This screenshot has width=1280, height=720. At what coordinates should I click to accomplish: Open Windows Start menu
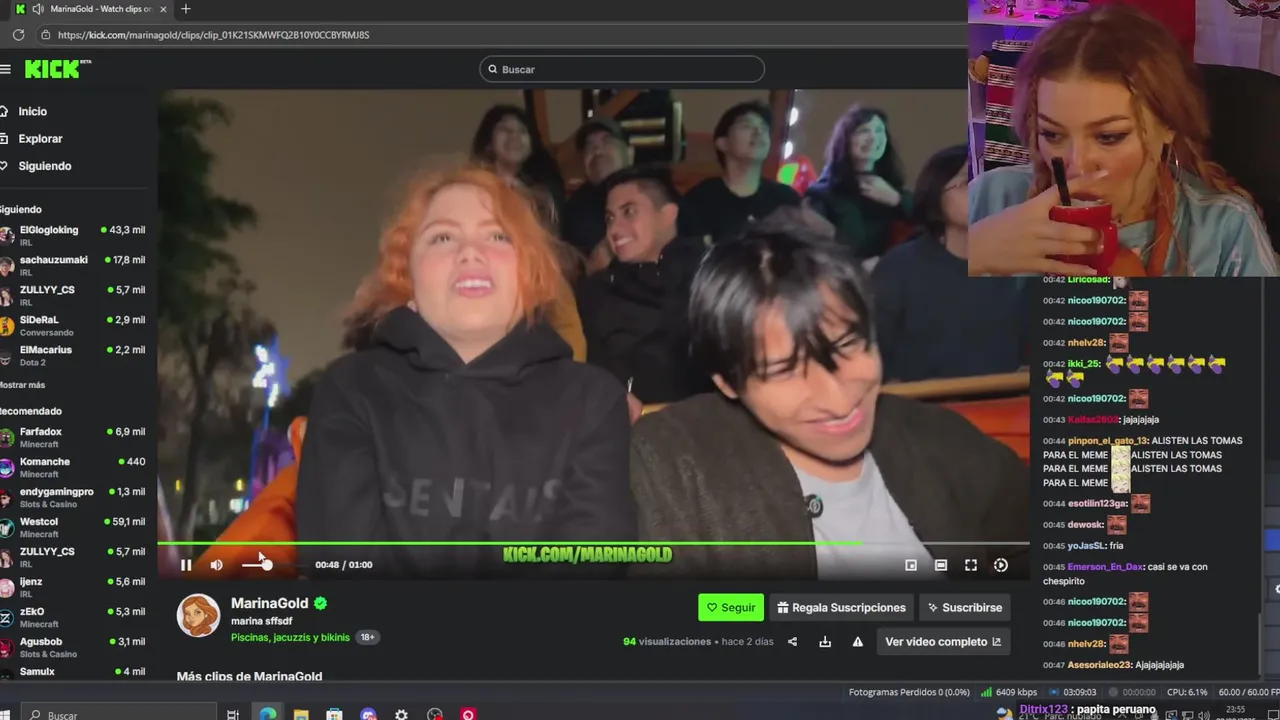click(5, 714)
